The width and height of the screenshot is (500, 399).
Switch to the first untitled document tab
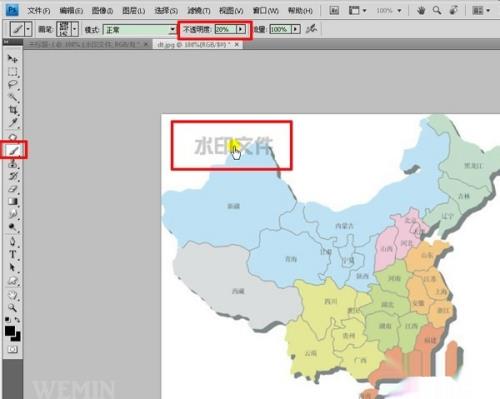point(85,44)
